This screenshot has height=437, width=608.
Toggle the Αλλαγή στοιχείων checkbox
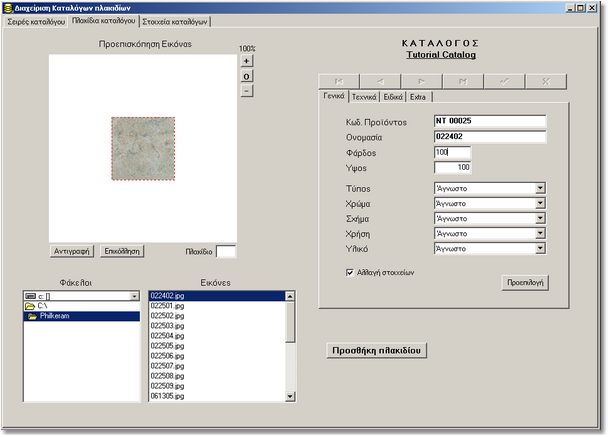350,273
